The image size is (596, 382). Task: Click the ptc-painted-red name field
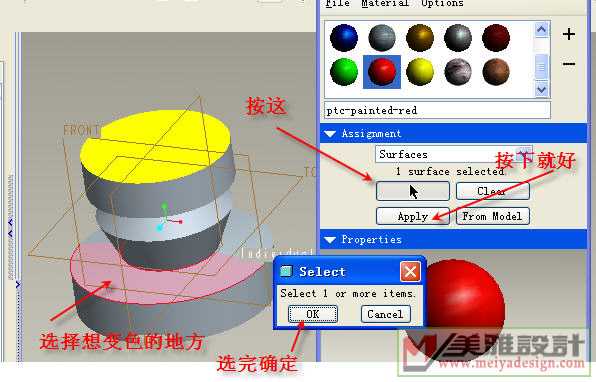[x=437, y=110]
